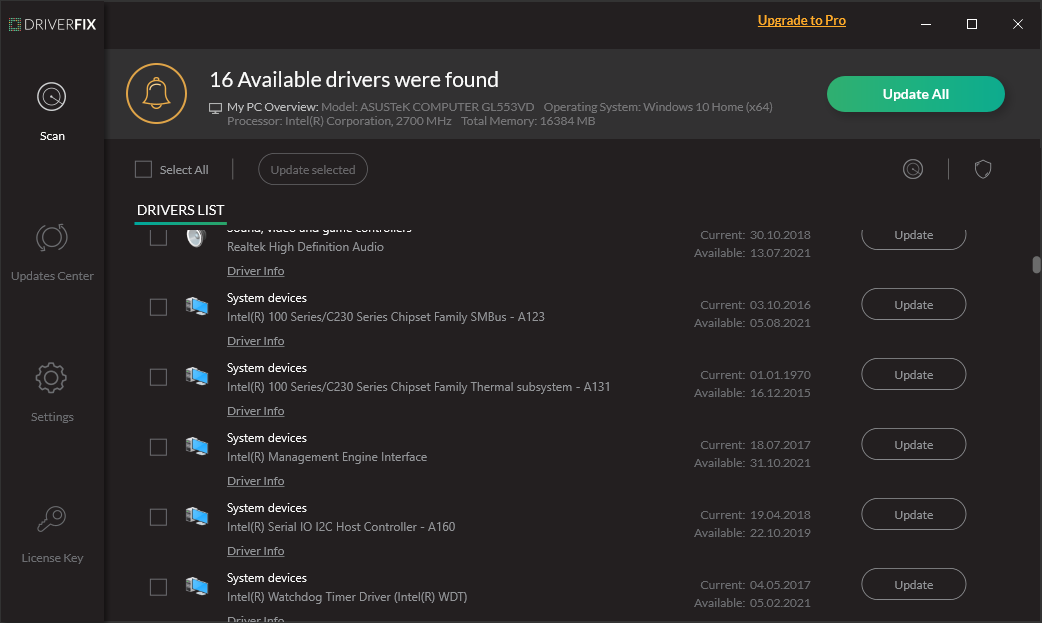Check the Serial IO I2C Host Controller box
1042x623 pixels.
(158, 517)
